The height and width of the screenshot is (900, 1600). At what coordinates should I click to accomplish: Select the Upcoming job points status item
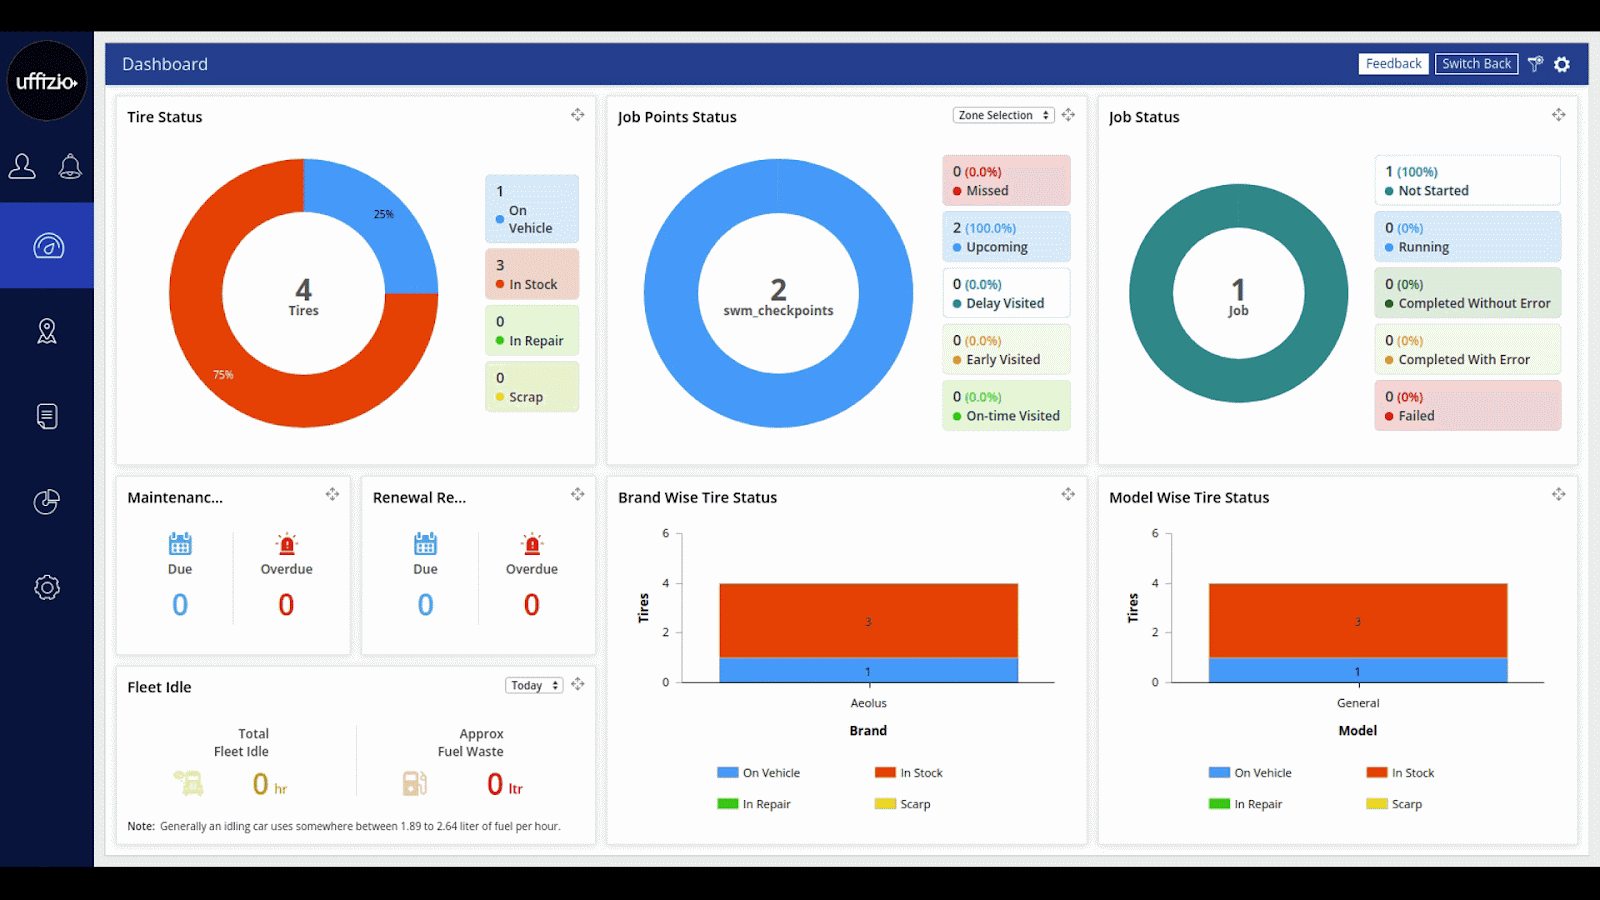pyautogui.click(x=1006, y=237)
